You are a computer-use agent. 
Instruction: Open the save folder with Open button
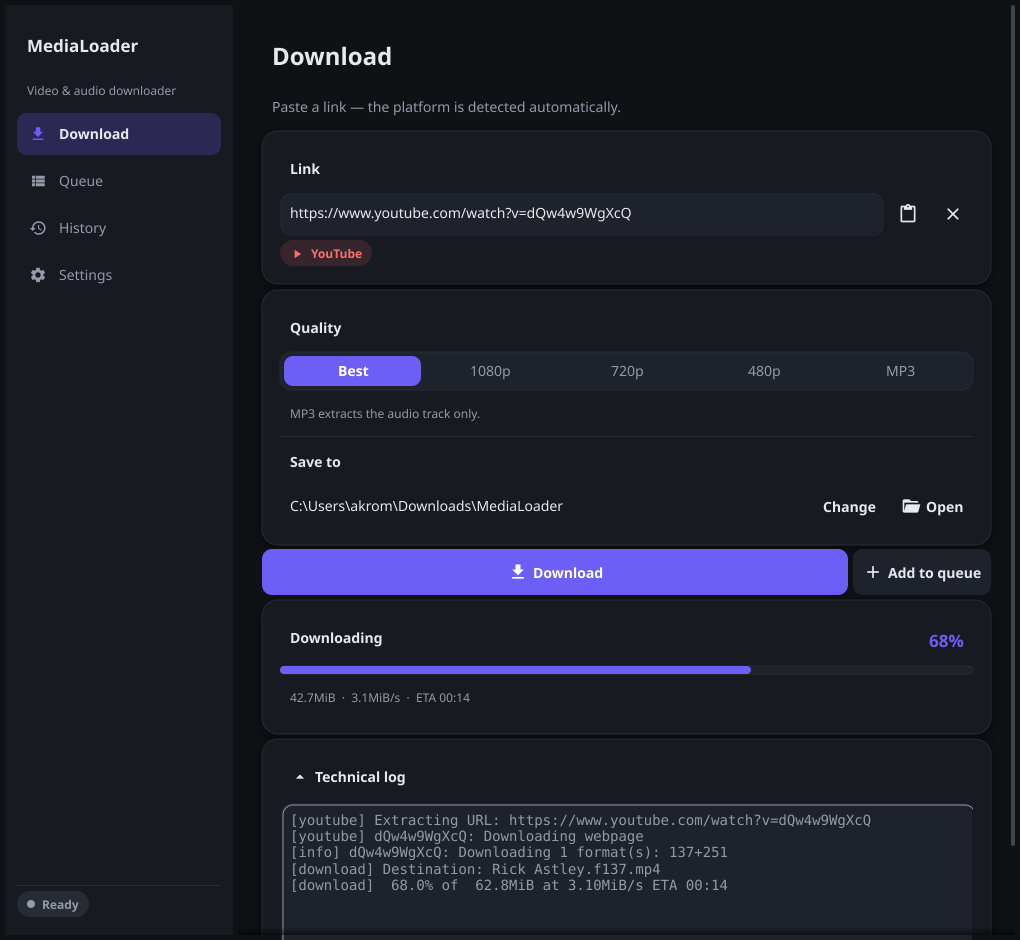pos(933,507)
